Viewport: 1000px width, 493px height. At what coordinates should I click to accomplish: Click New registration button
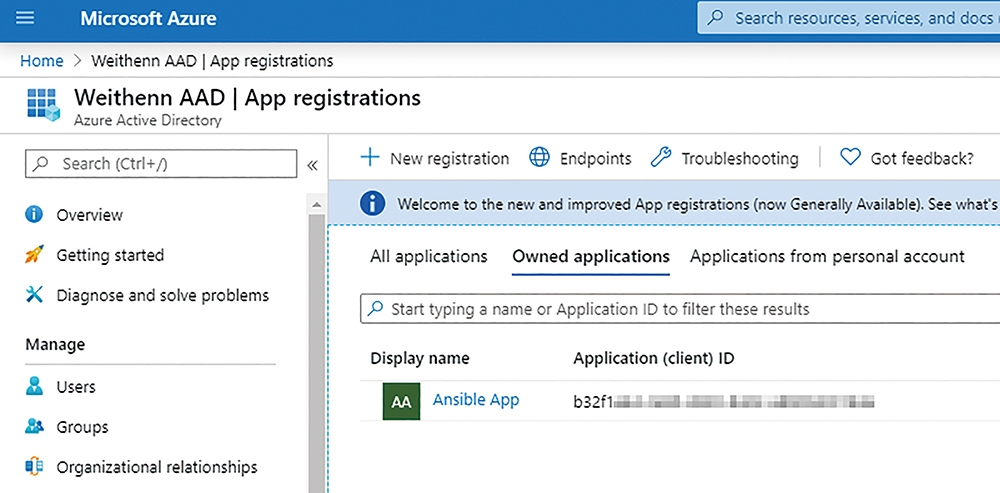pyautogui.click(x=435, y=158)
